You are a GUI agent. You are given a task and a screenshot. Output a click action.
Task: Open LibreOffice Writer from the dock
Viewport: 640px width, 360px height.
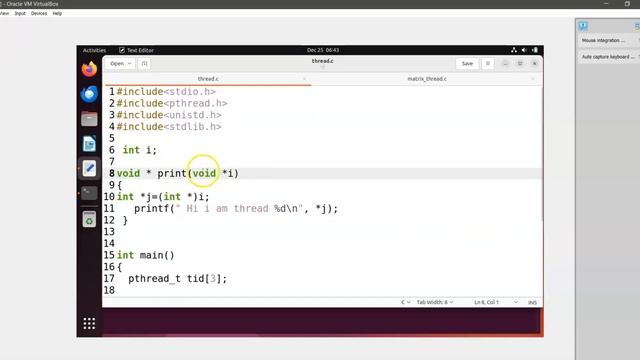tap(89, 144)
